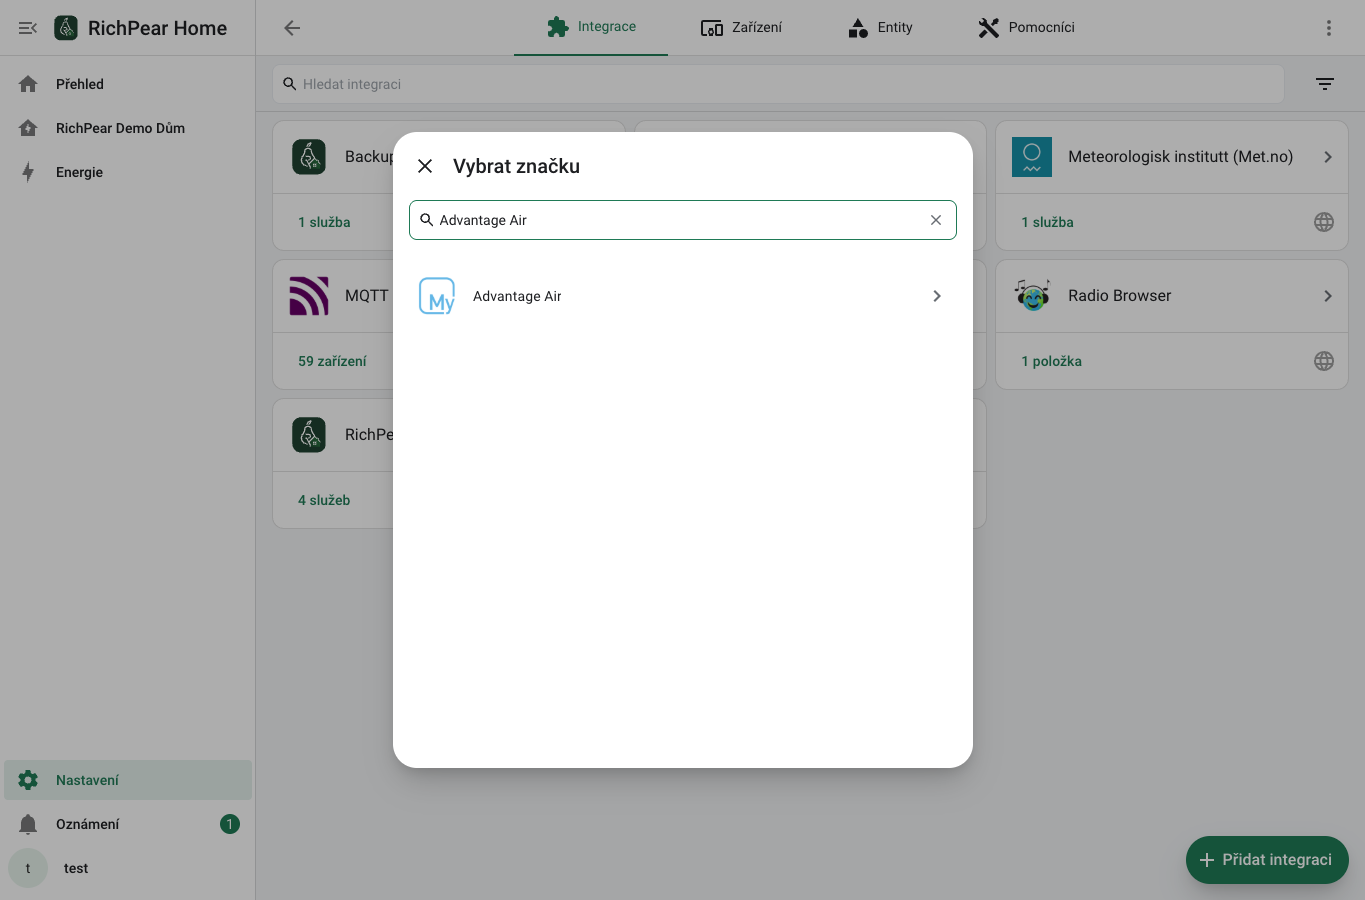Click the Backup integration icon
Viewport: 1365px width, 900px height.
[x=309, y=157]
